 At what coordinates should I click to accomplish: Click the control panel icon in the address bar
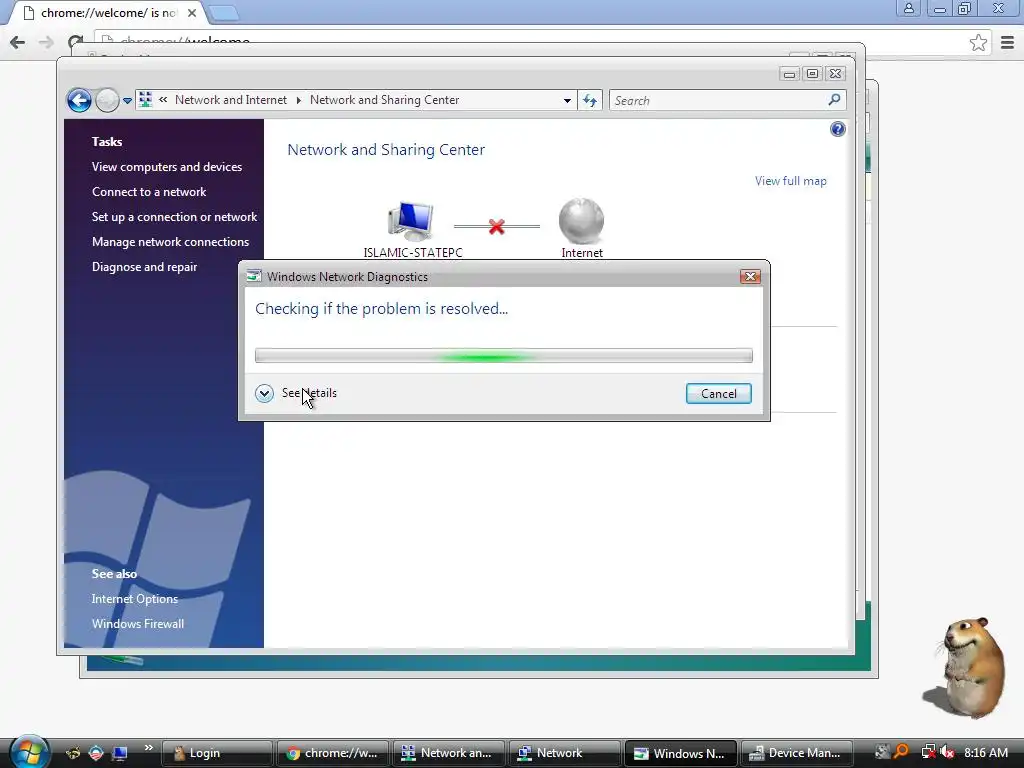coord(146,100)
